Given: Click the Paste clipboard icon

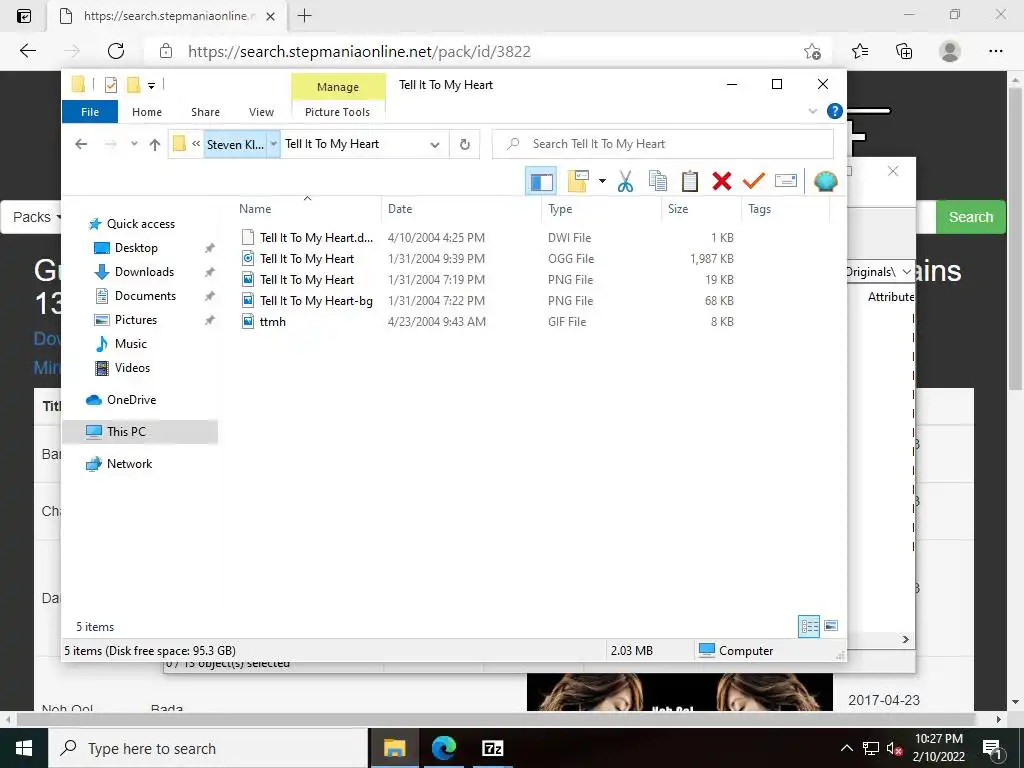Looking at the screenshot, I should pos(690,181).
